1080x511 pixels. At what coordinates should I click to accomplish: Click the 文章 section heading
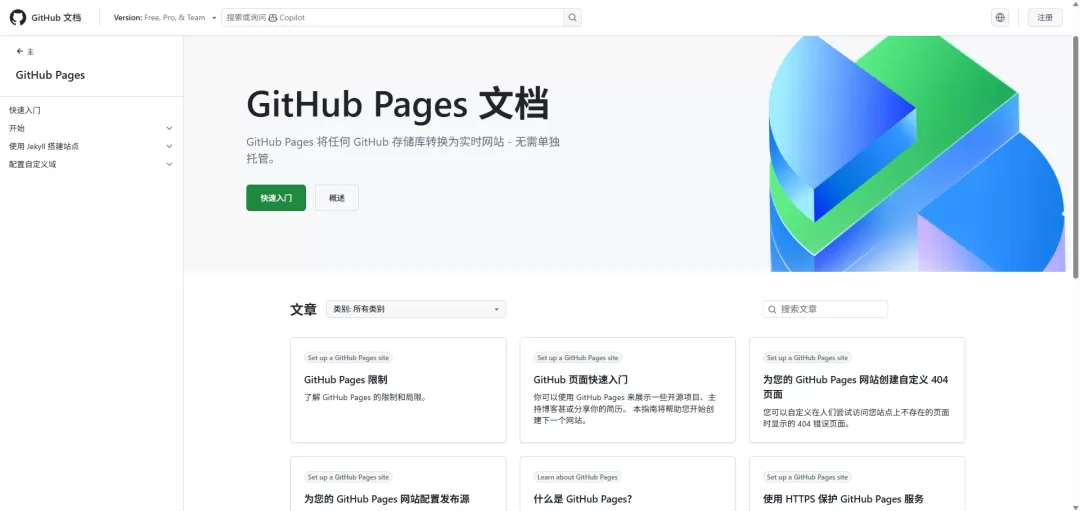coord(303,309)
